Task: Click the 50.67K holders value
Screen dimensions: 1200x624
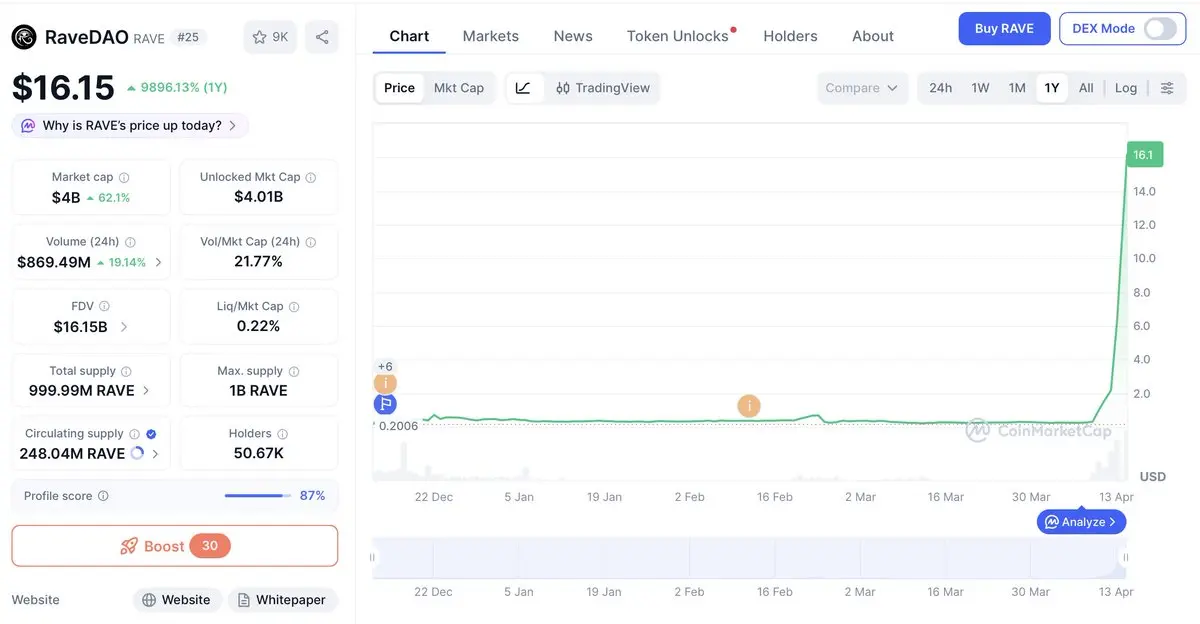Action: pos(259,454)
